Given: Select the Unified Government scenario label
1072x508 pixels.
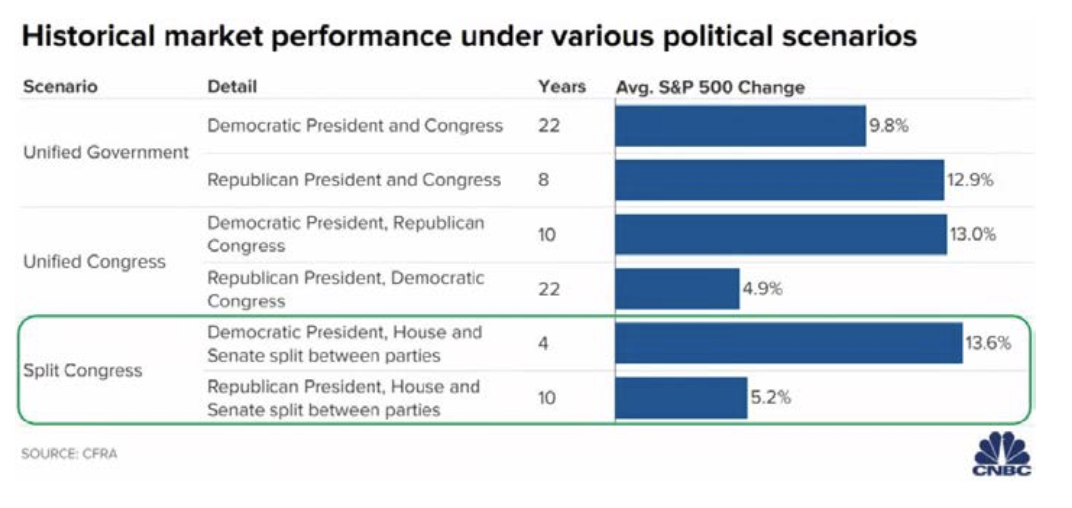Looking at the screenshot, I should pyautogui.click(x=106, y=153).
